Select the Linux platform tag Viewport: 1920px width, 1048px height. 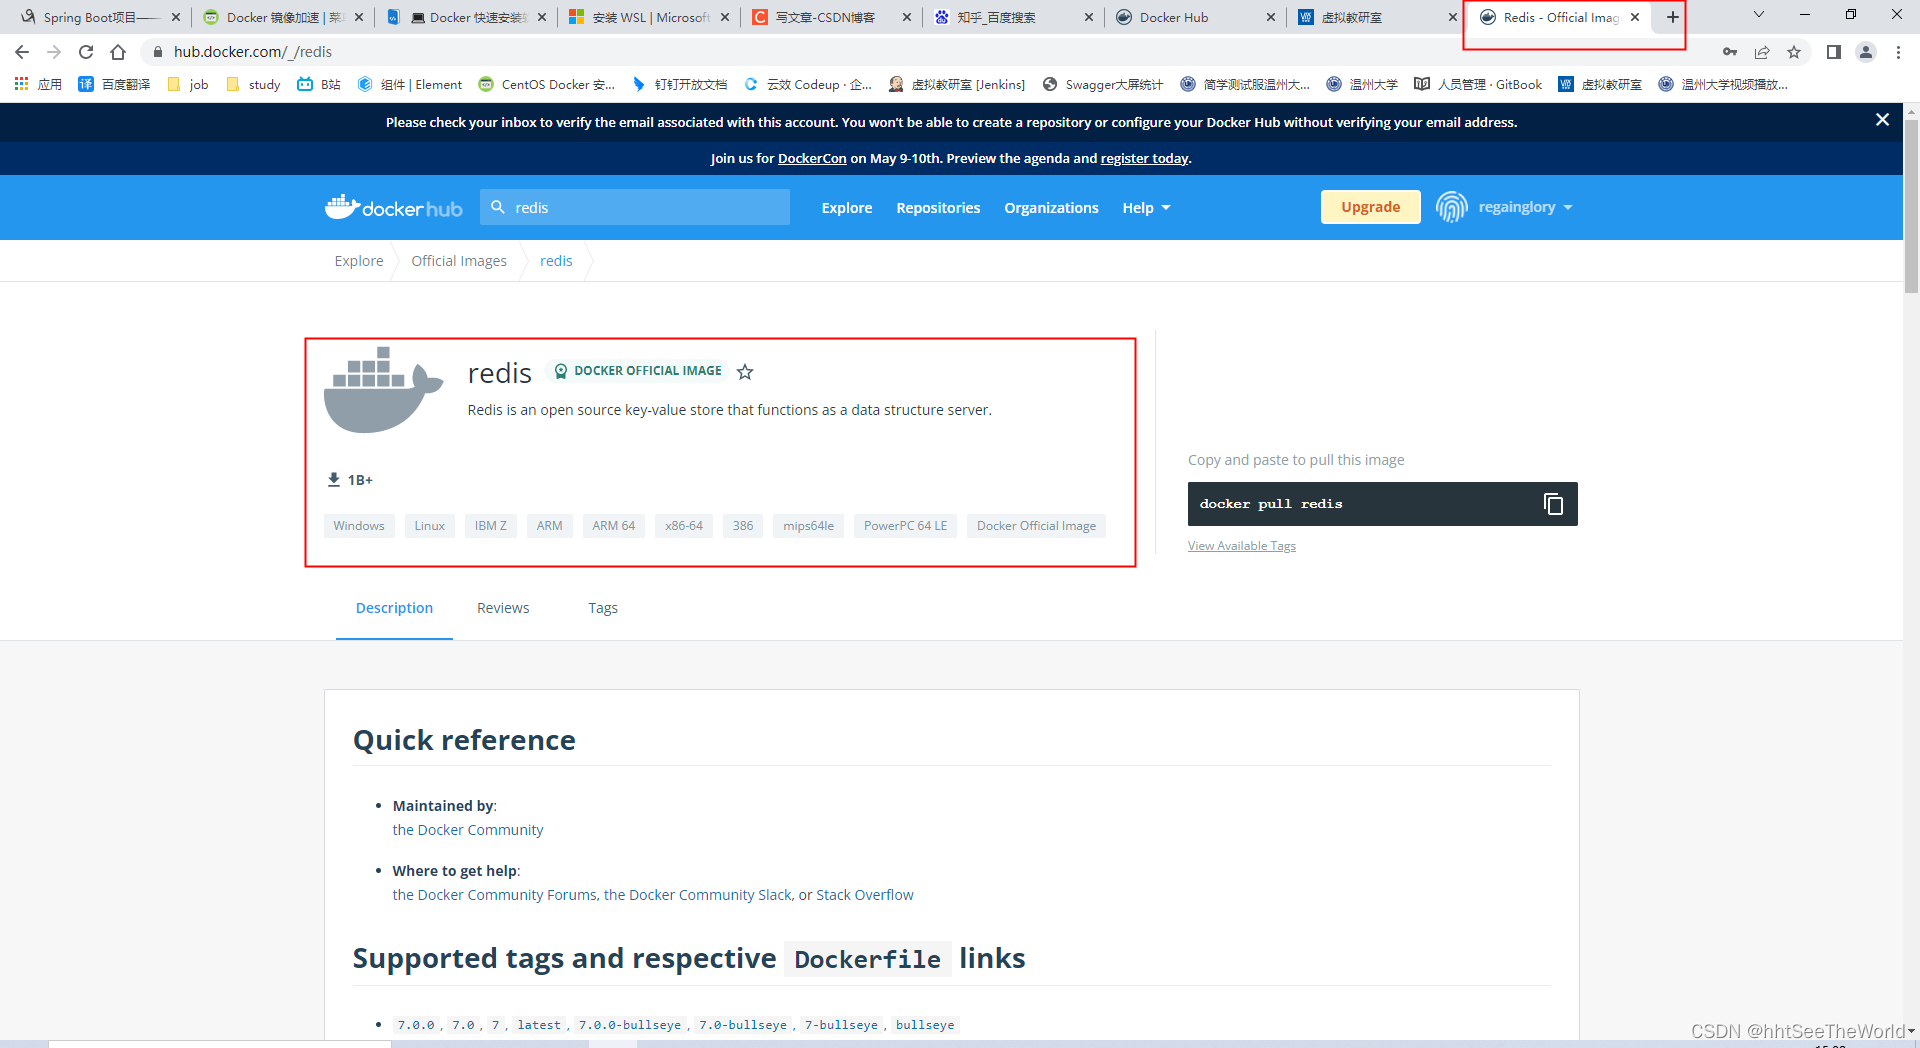coord(430,526)
